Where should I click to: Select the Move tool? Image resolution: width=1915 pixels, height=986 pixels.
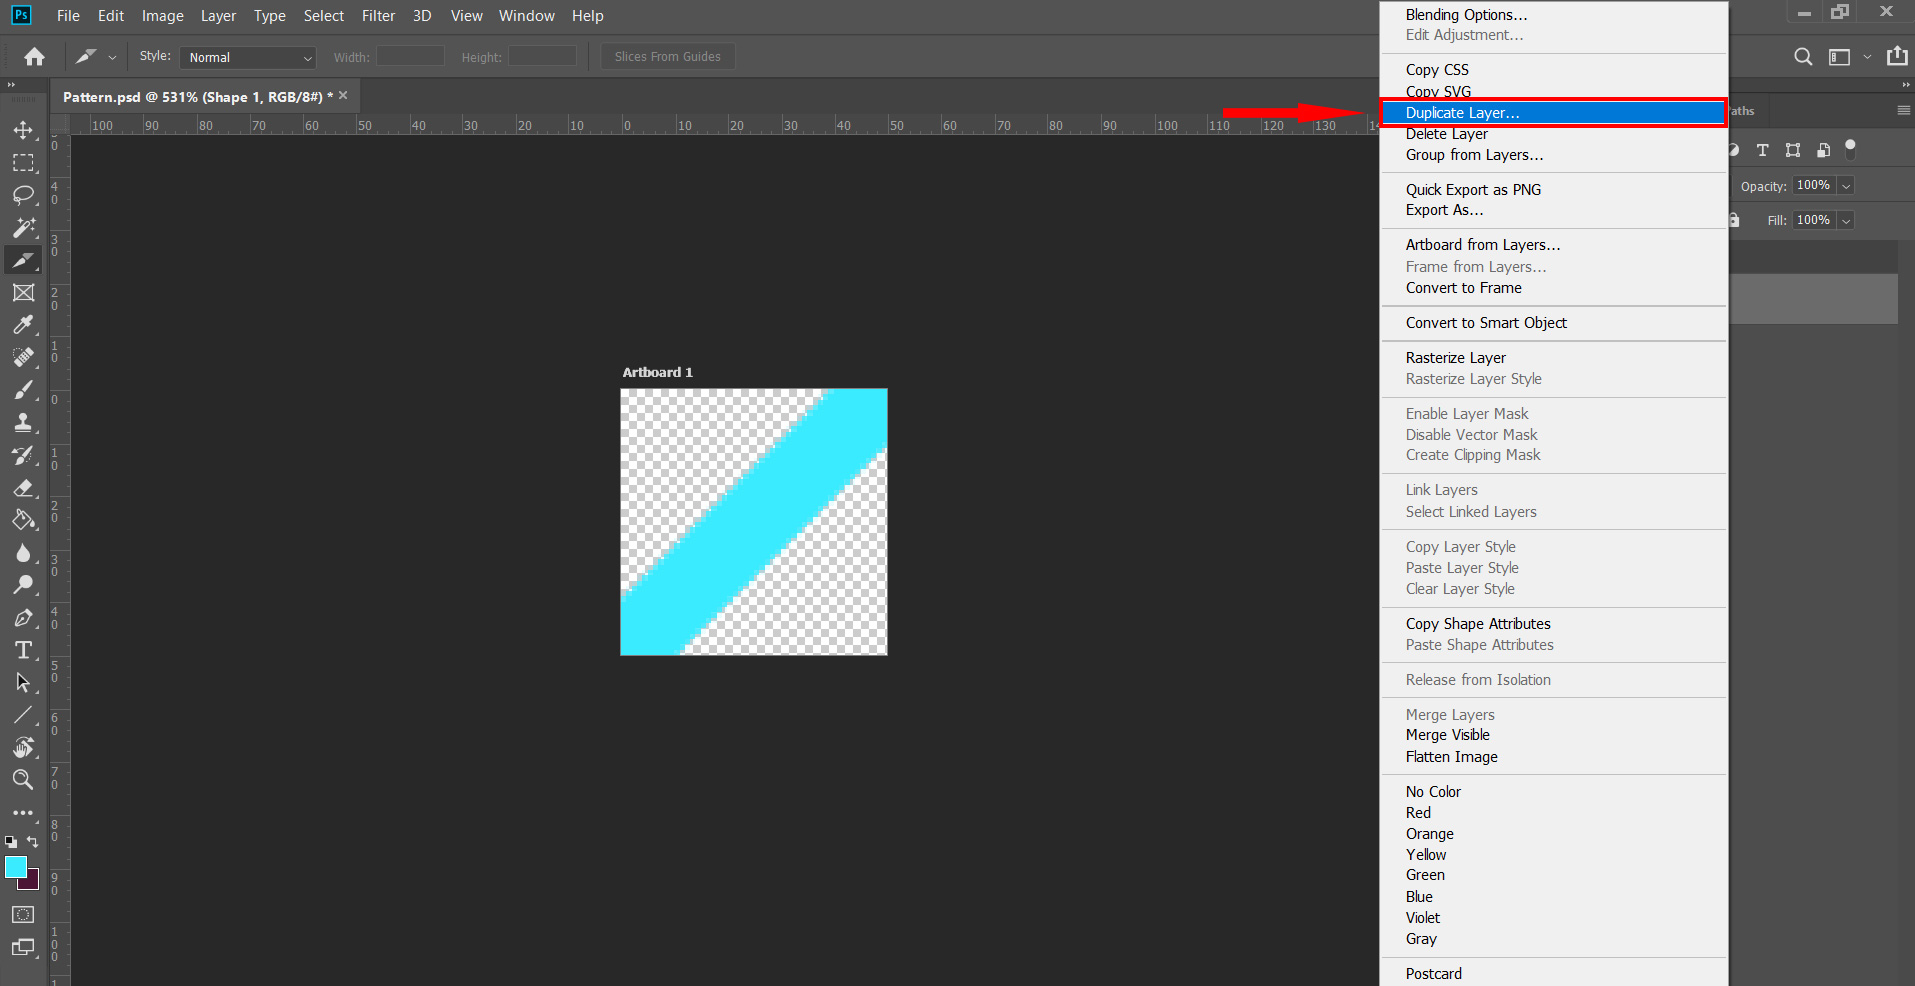[23, 130]
